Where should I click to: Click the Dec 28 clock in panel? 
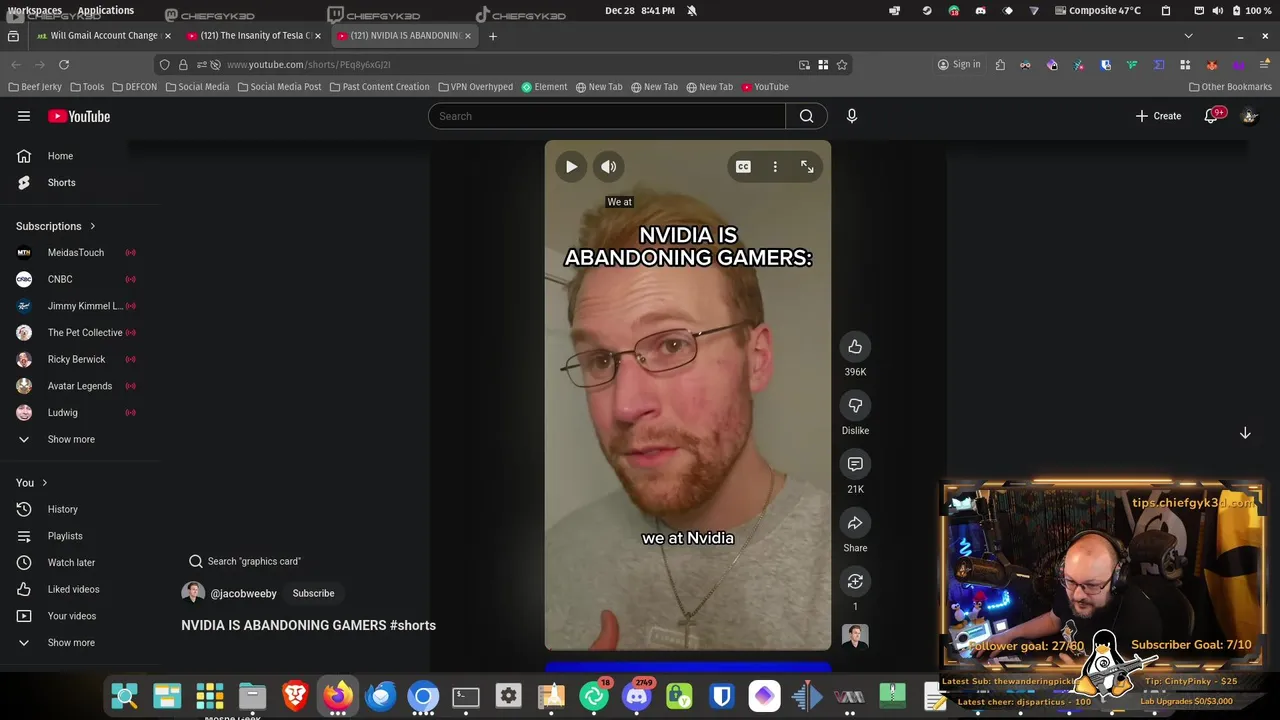pyautogui.click(x=639, y=10)
